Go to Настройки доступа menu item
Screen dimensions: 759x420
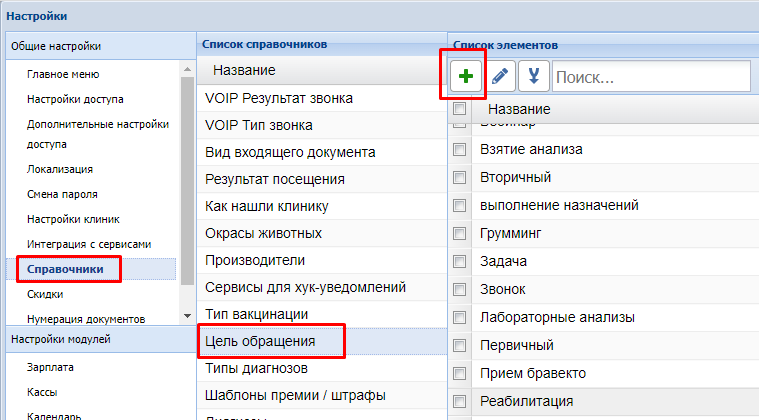click(x=75, y=98)
